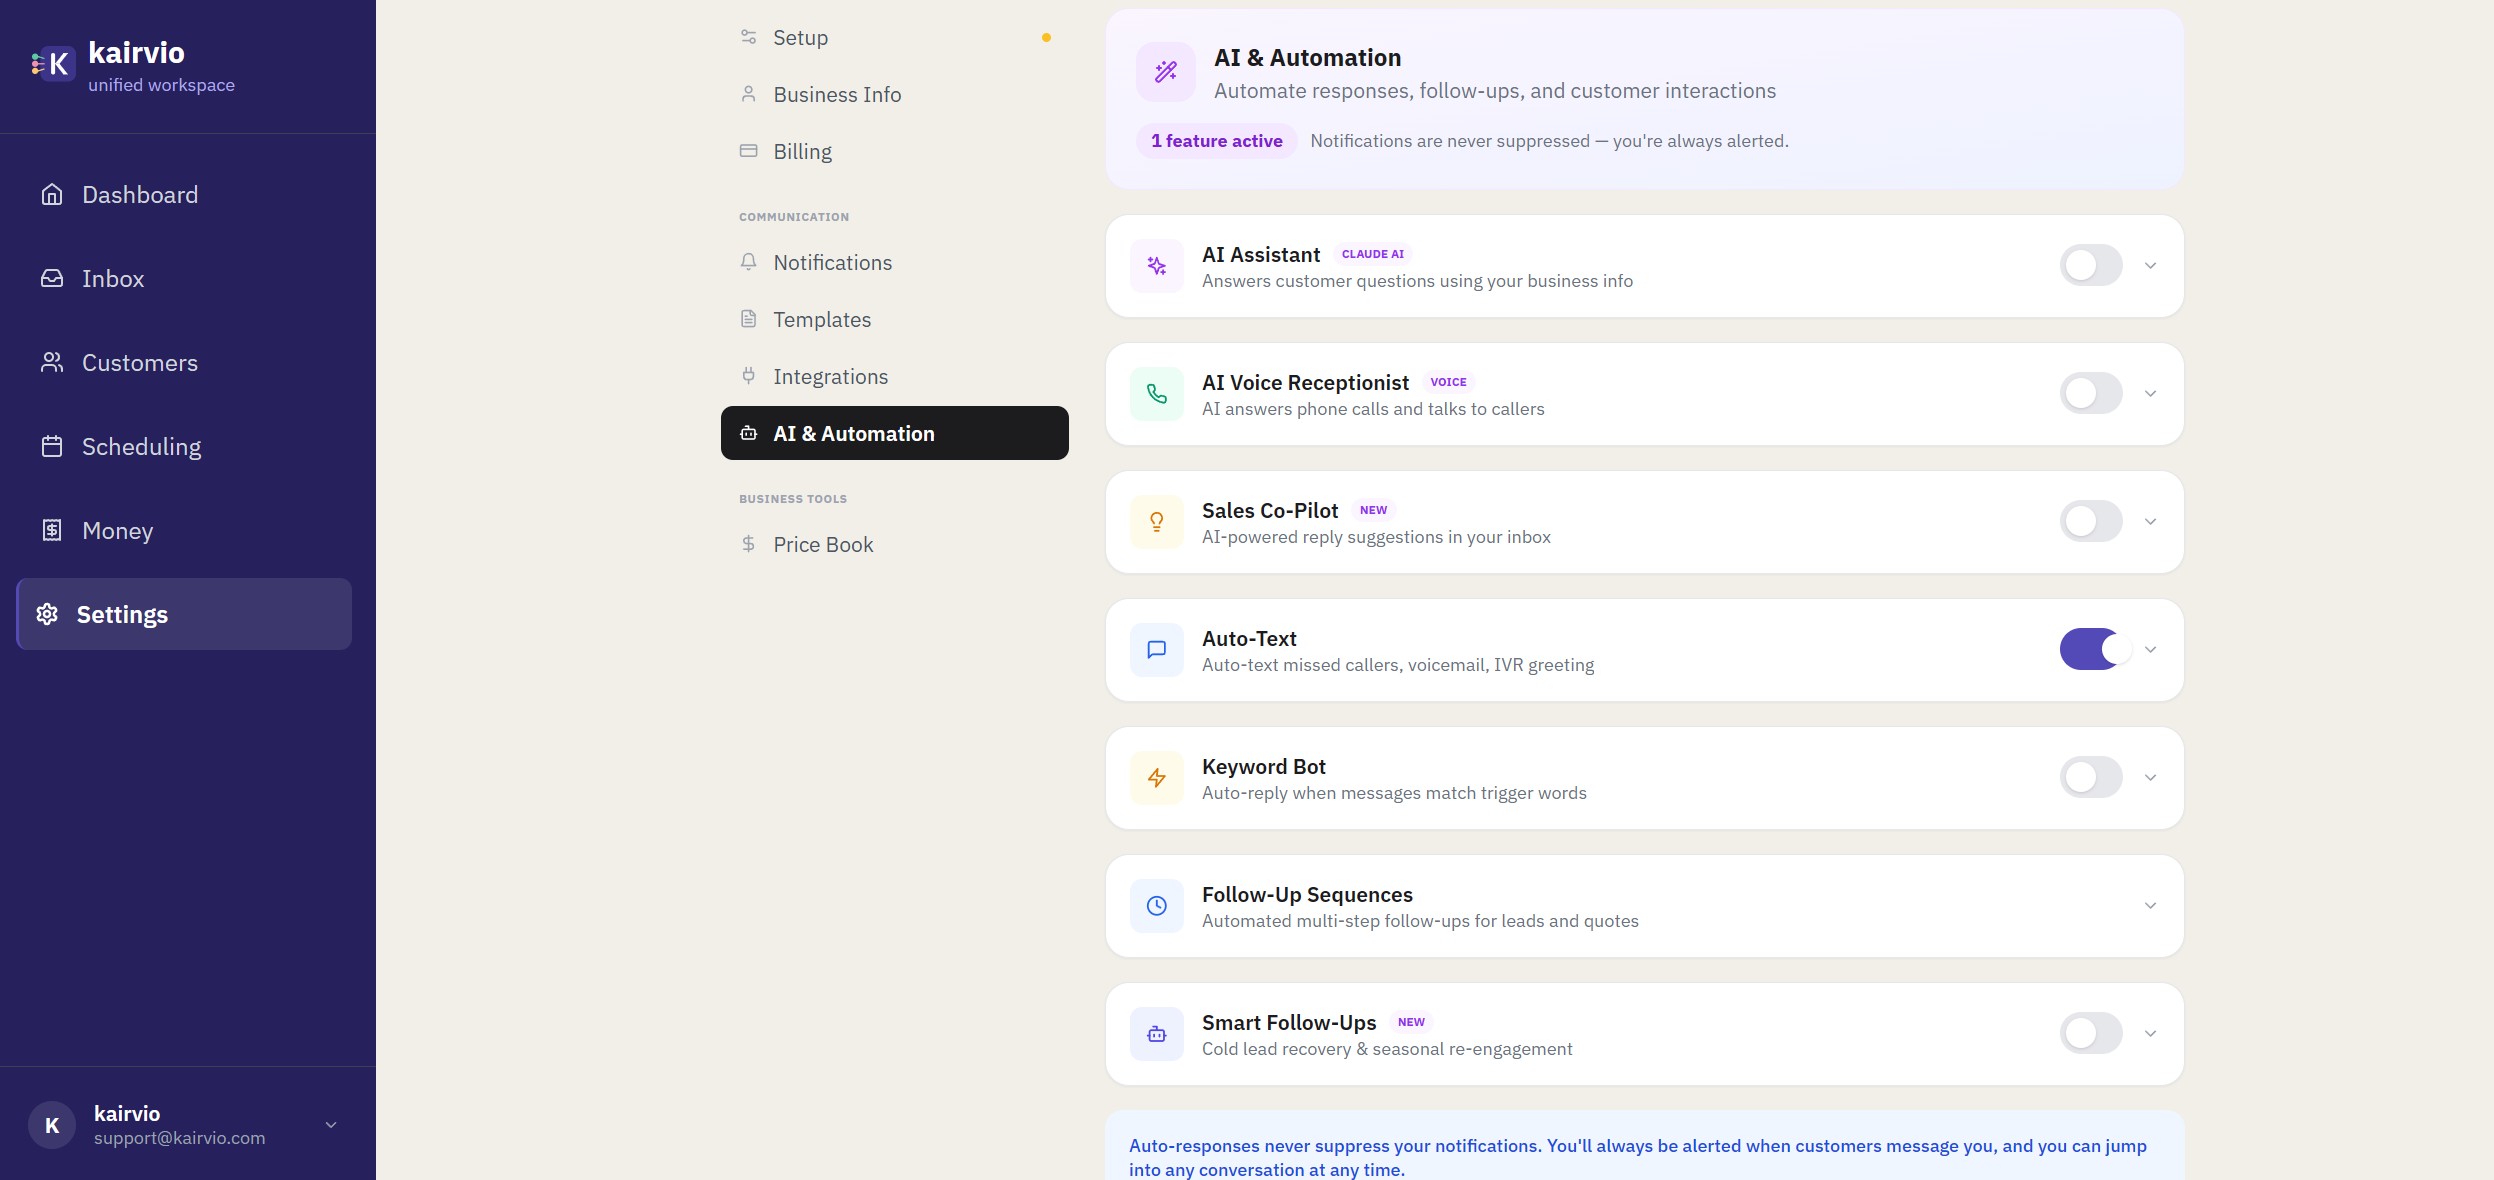
Task: Enable the AI Voice Receptionist toggle
Action: (x=2091, y=393)
